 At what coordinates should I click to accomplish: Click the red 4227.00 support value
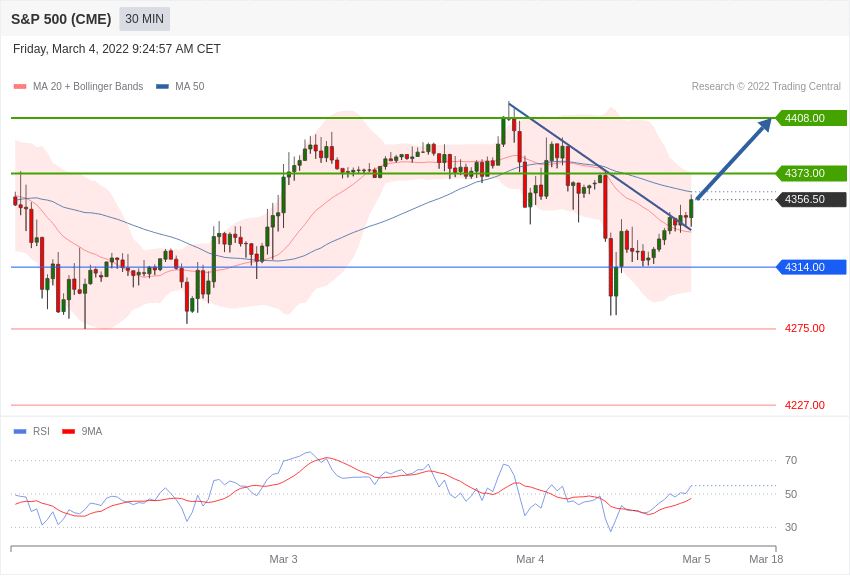tap(804, 405)
